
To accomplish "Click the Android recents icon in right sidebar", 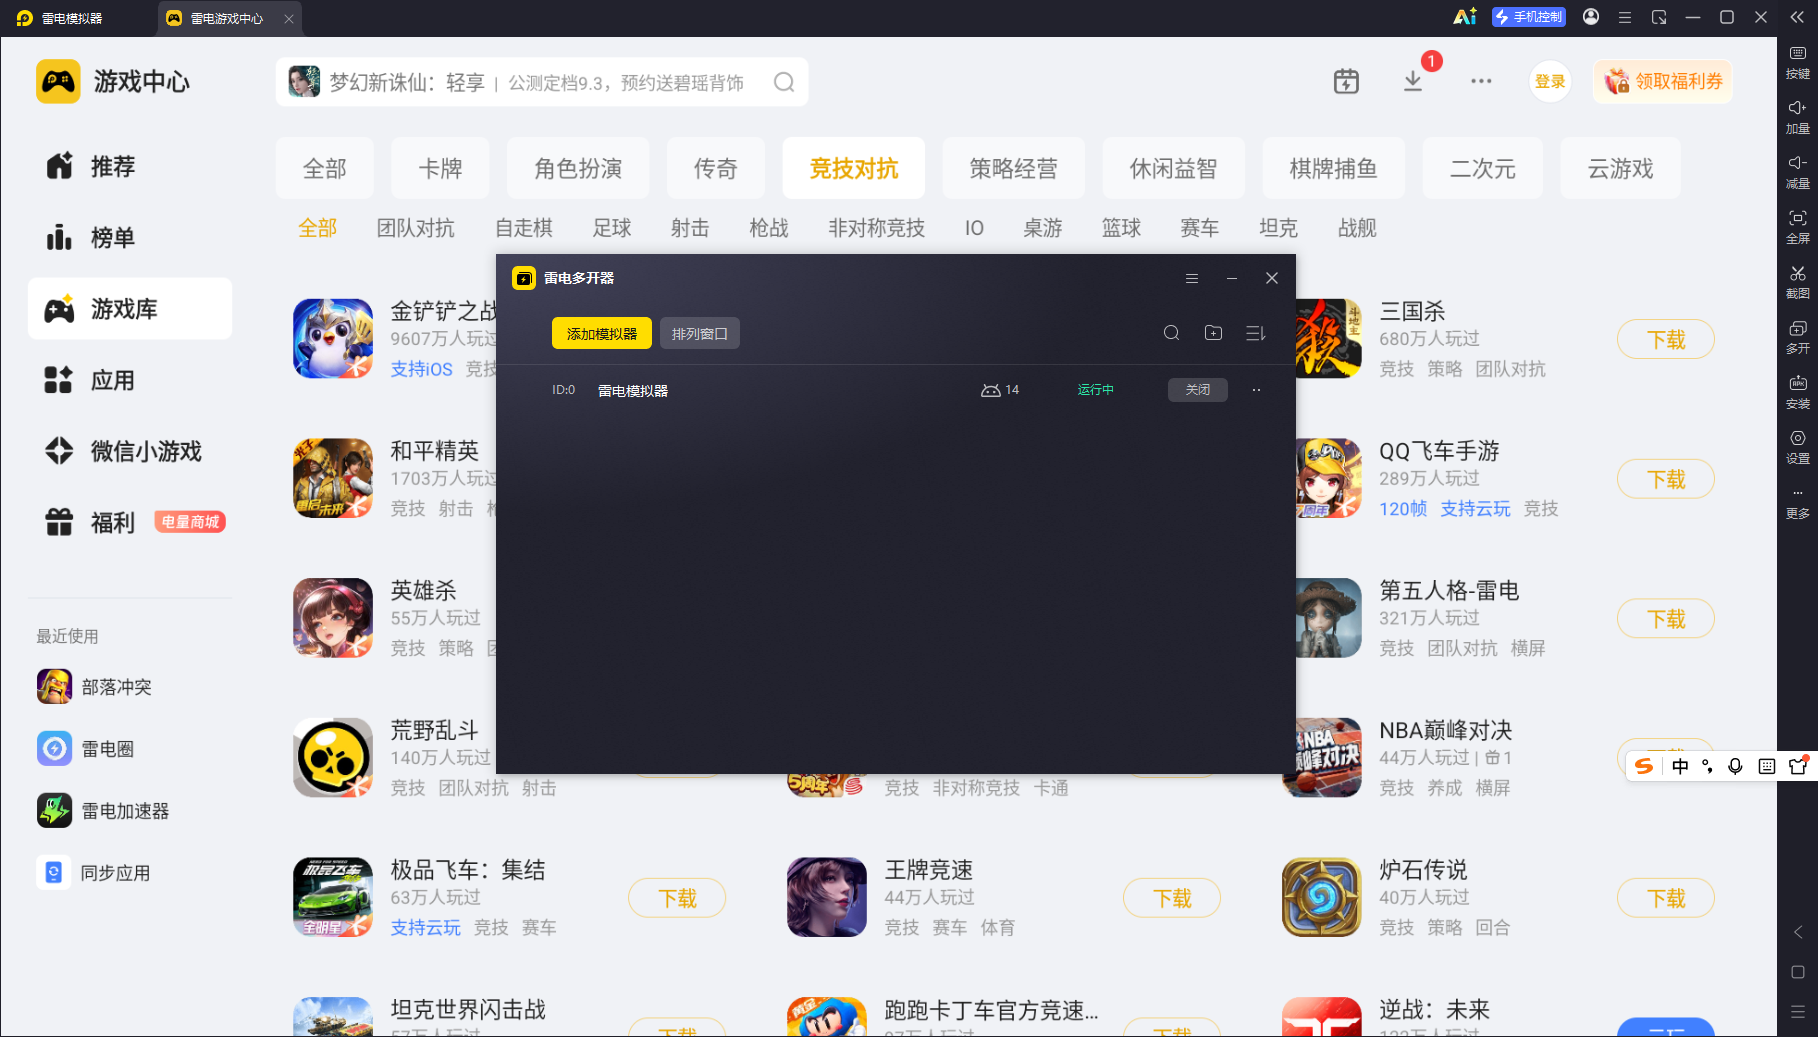I will click(x=1797, y=1011).
